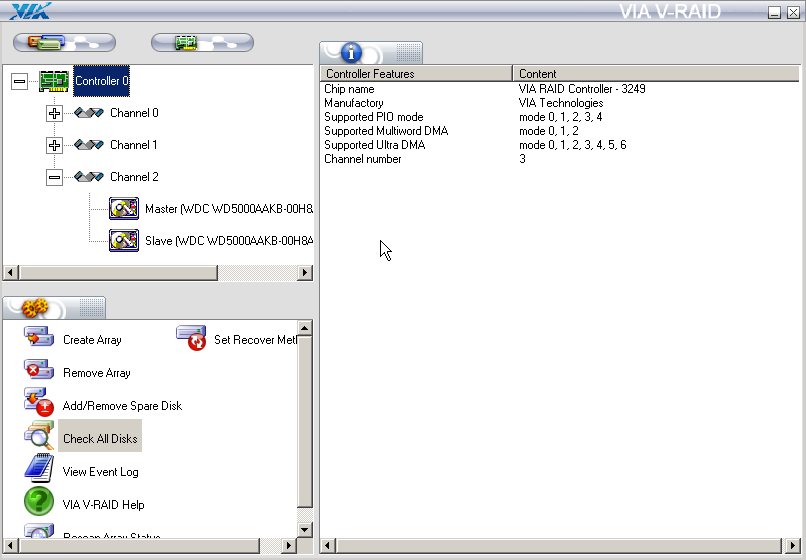The width and height of the screenshot is (806, 560).
Task: Click the Remove Array icon
Action: pyautogui.click(x=39, y=370)
